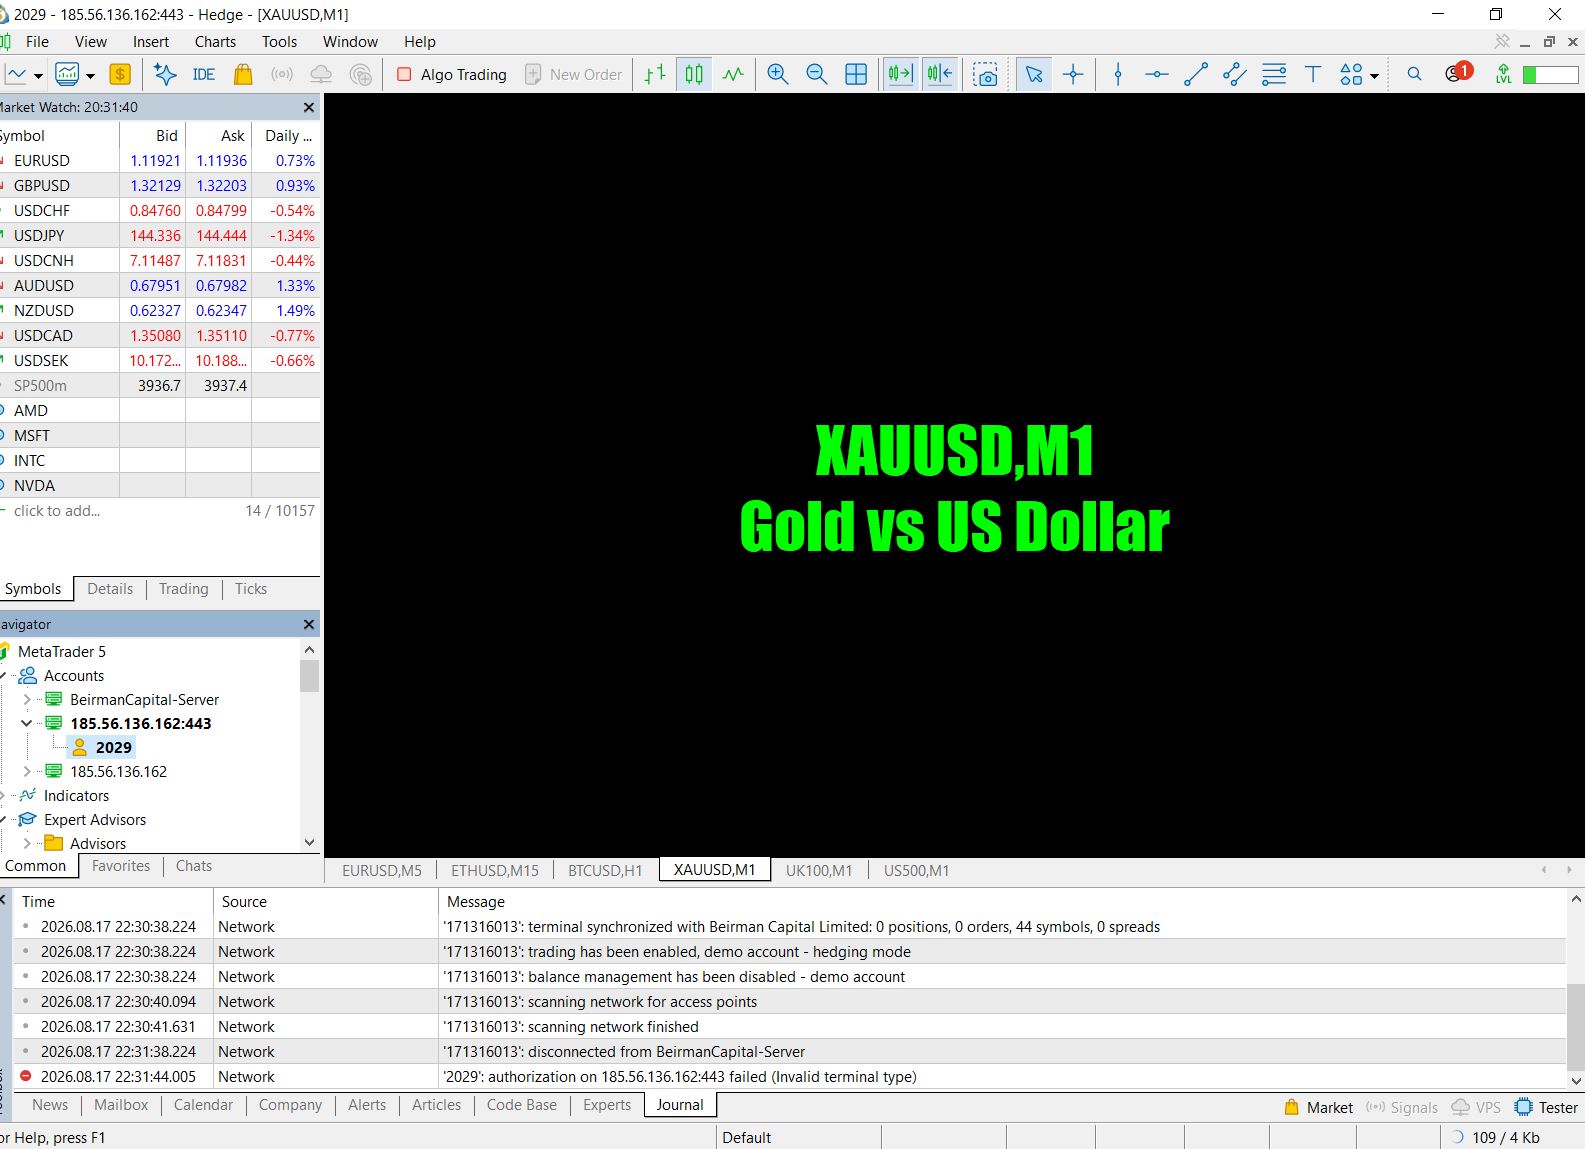Switch to US500,M1 chart tab

click(916, 870)
